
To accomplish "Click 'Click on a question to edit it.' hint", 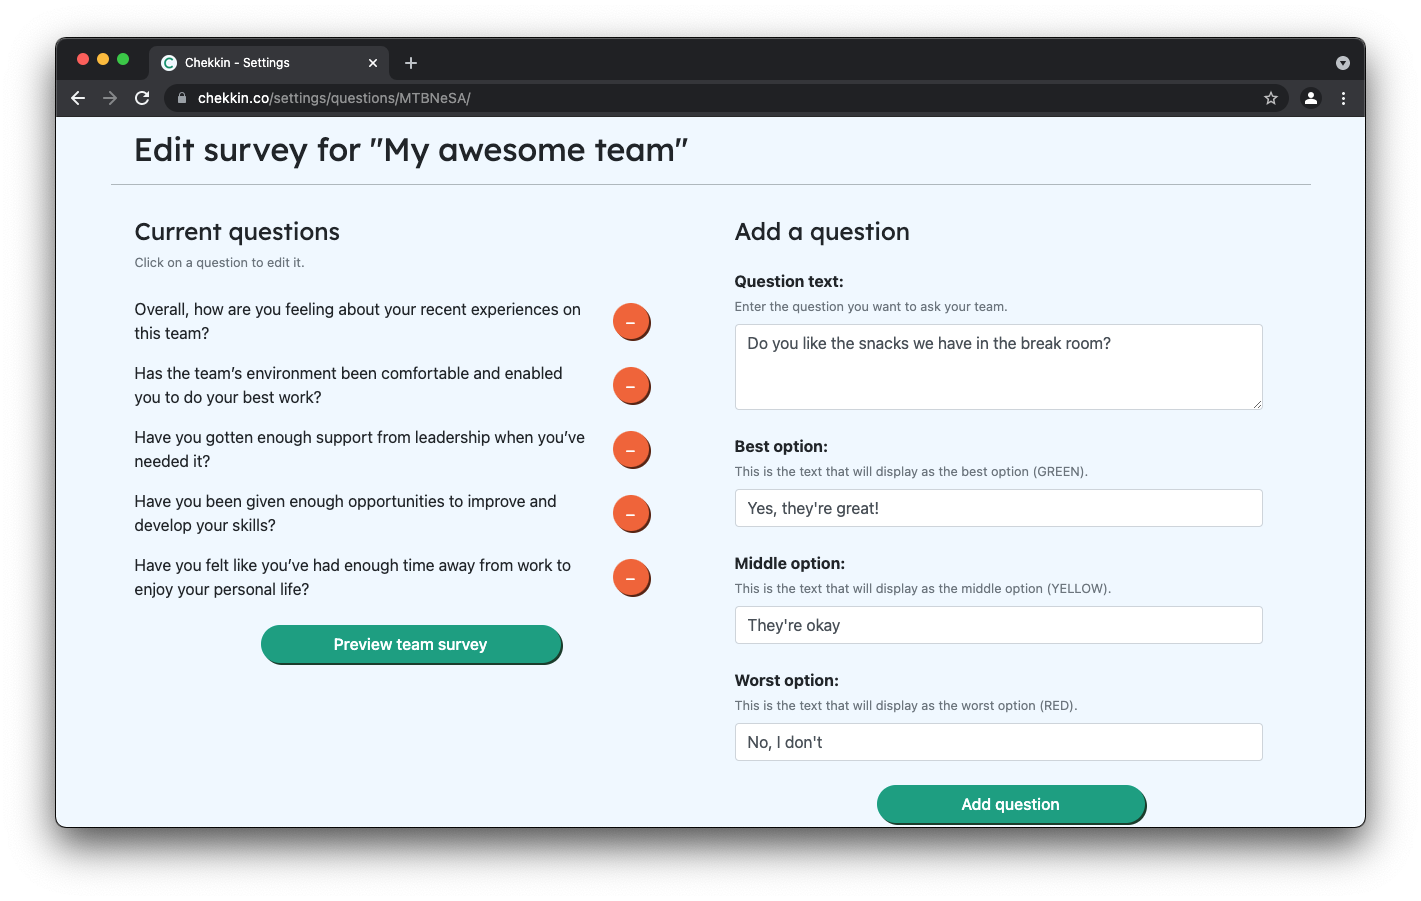I will click(220, 263).
